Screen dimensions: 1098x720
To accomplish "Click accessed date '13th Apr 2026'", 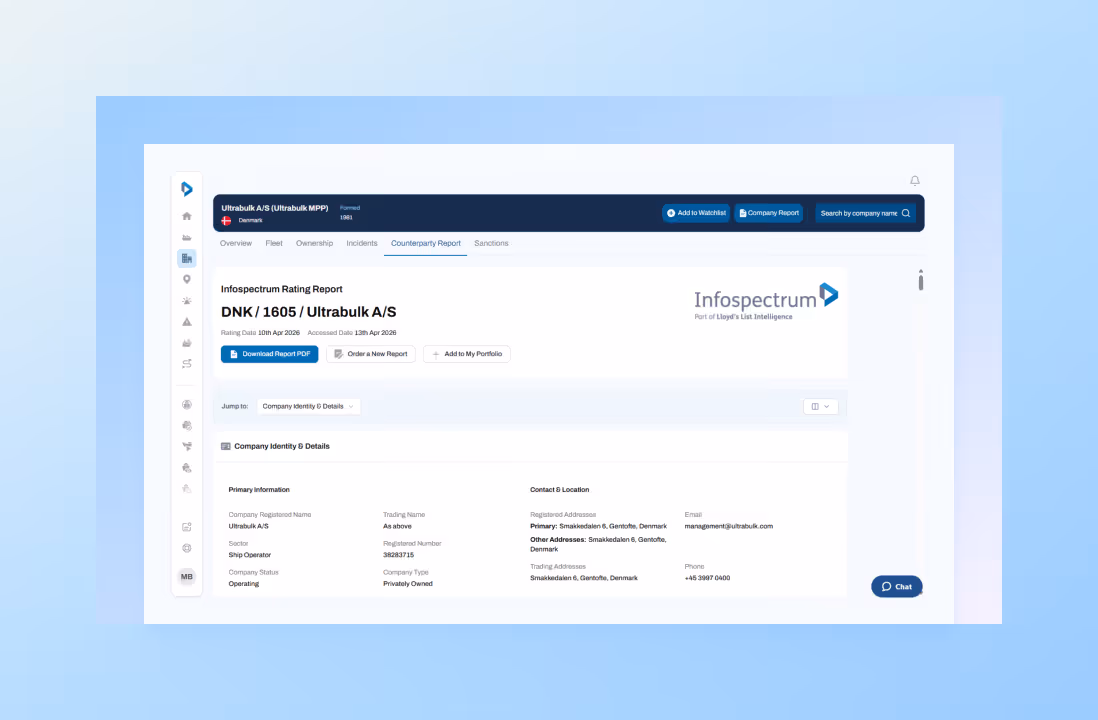I will (375, 333).
